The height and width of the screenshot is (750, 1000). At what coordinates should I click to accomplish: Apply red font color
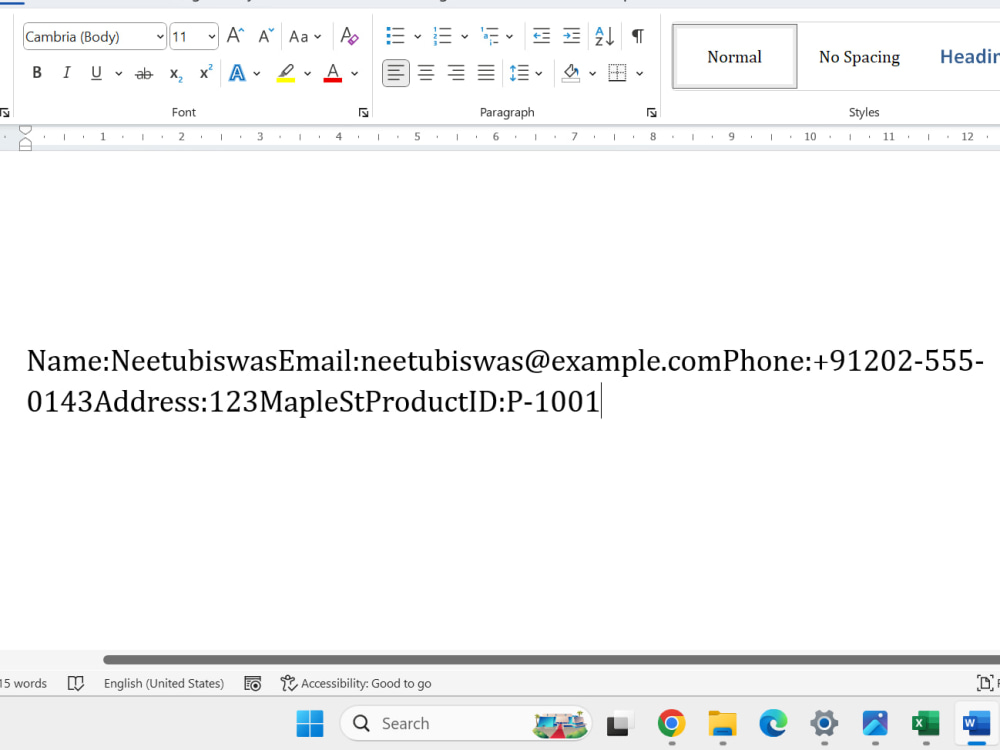click(333, 73)
